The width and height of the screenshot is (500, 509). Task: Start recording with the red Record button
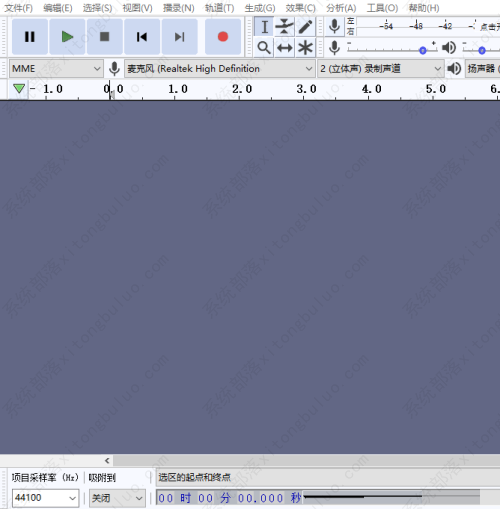point(223,37)
